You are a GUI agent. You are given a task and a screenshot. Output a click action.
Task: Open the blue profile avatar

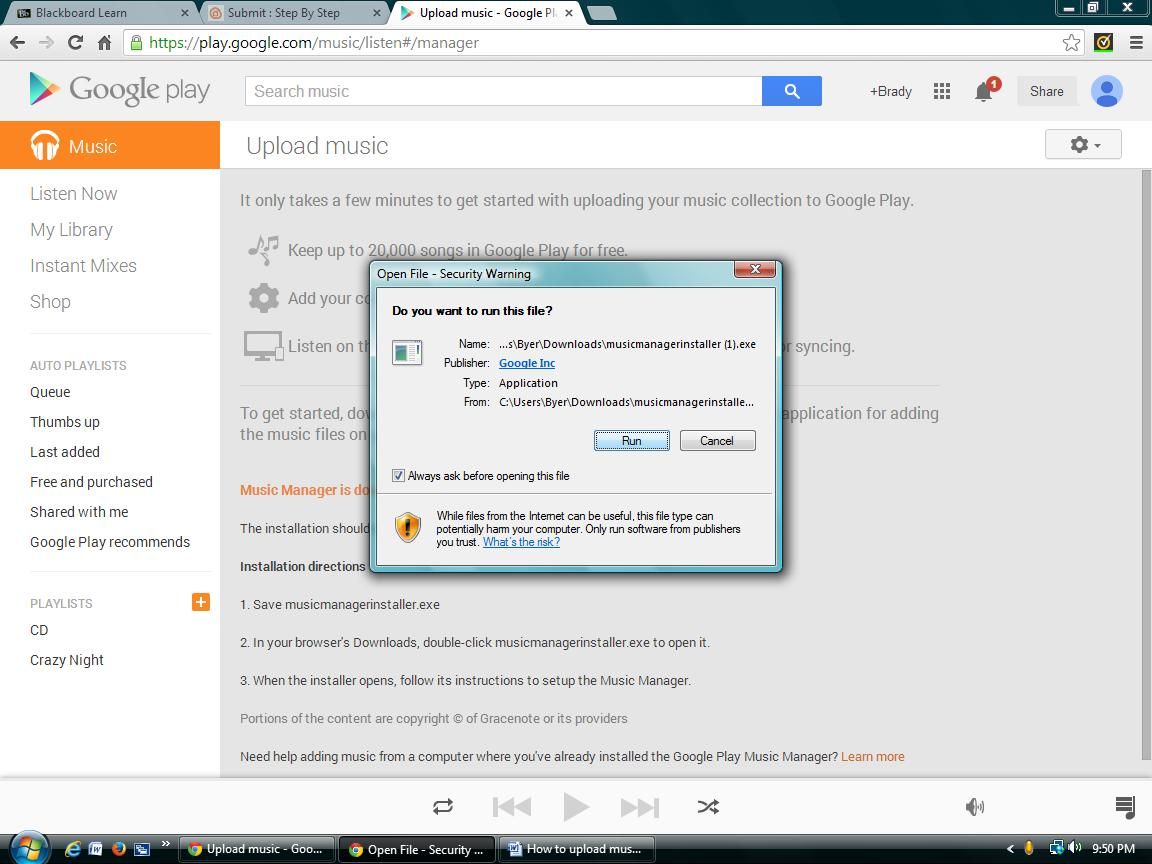coord(1106,91)
